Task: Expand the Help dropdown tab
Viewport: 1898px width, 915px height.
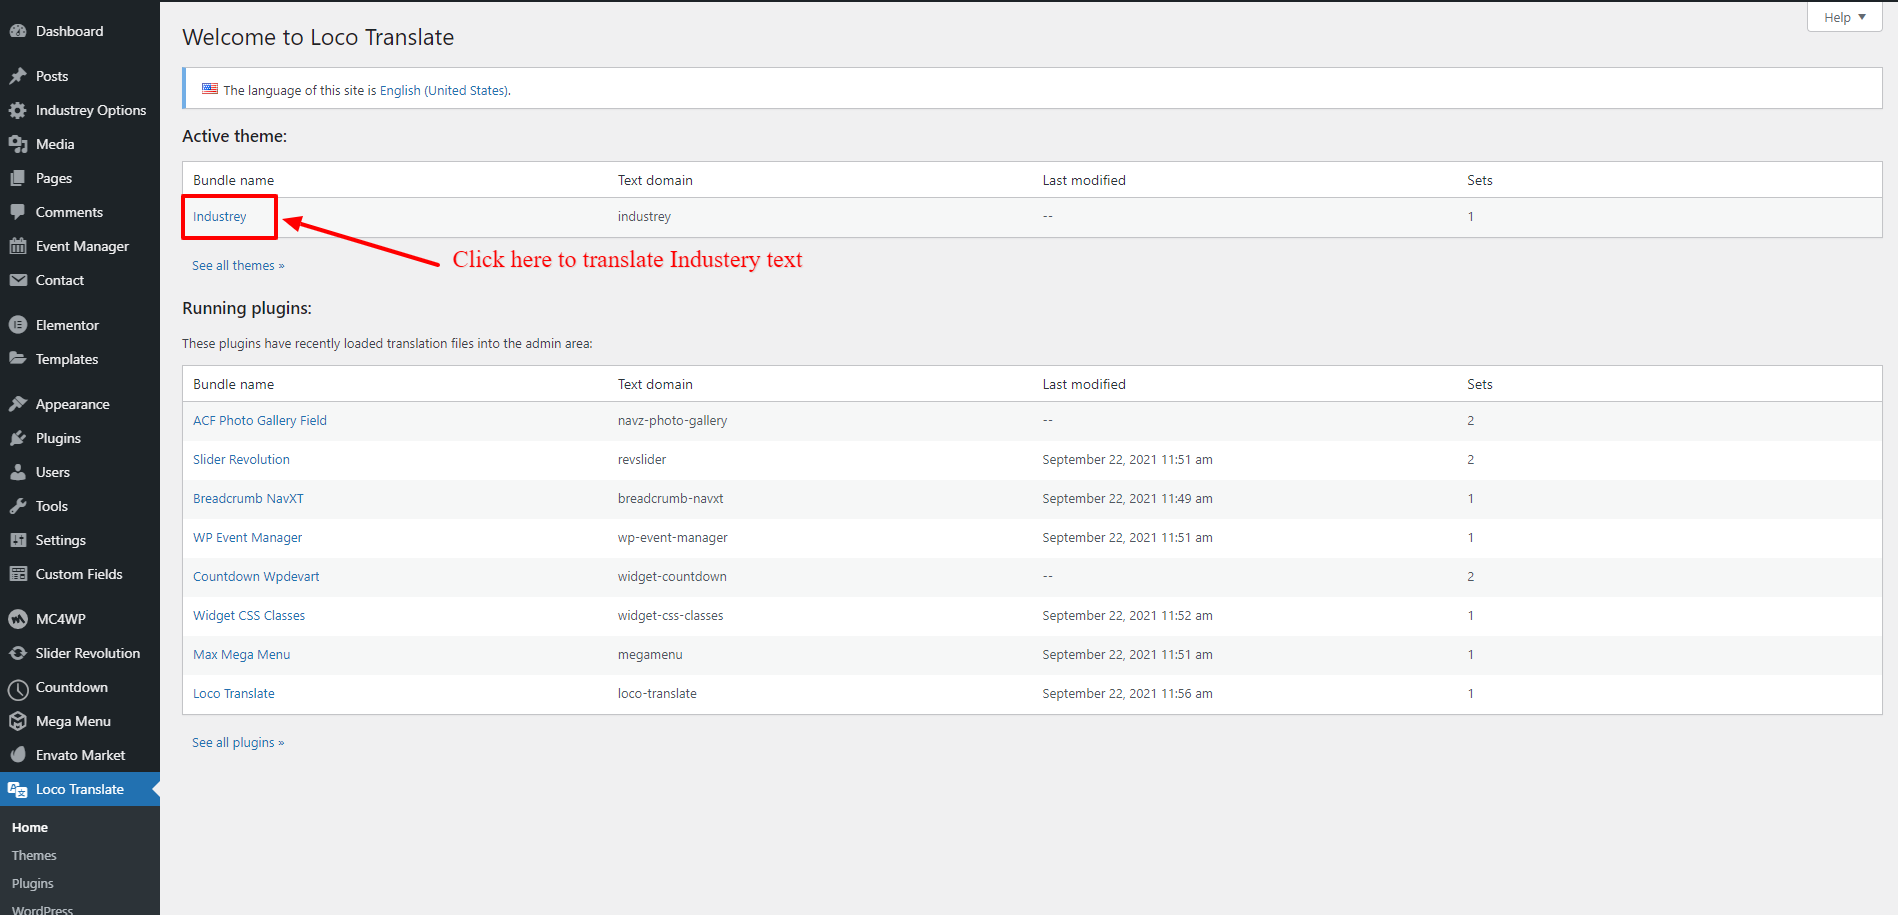Action: (x=1844, y=17)
